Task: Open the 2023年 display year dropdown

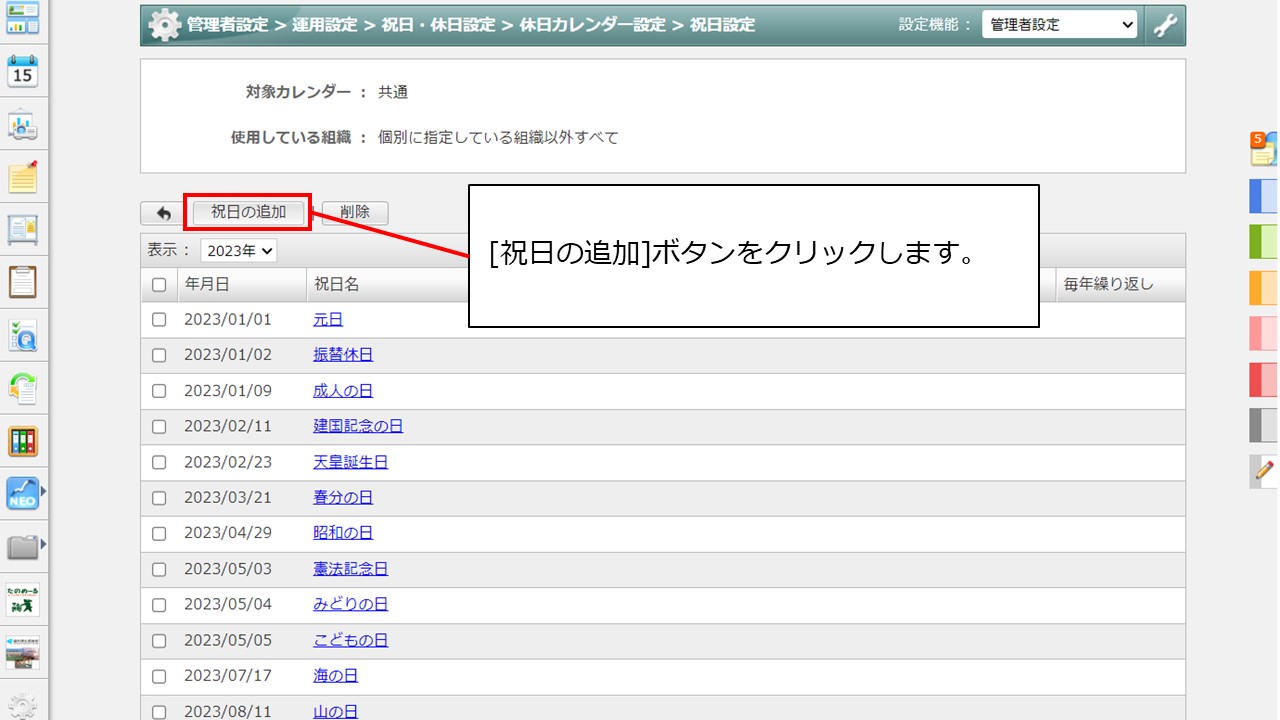Action: point(238,251)
